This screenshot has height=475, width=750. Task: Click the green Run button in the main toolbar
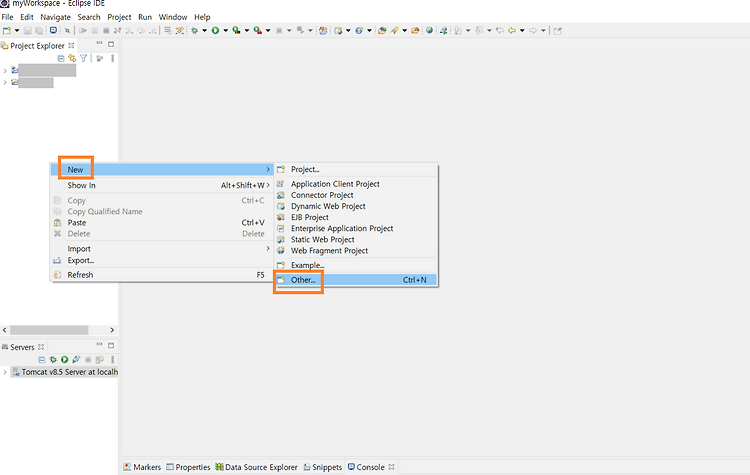click(216, 31)
